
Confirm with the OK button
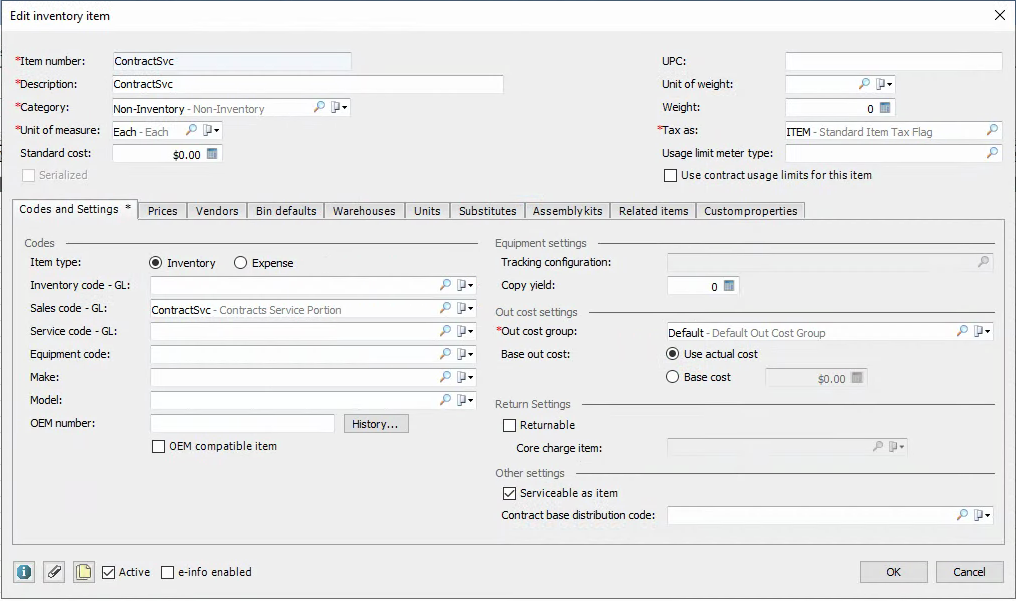pos(894,572)
